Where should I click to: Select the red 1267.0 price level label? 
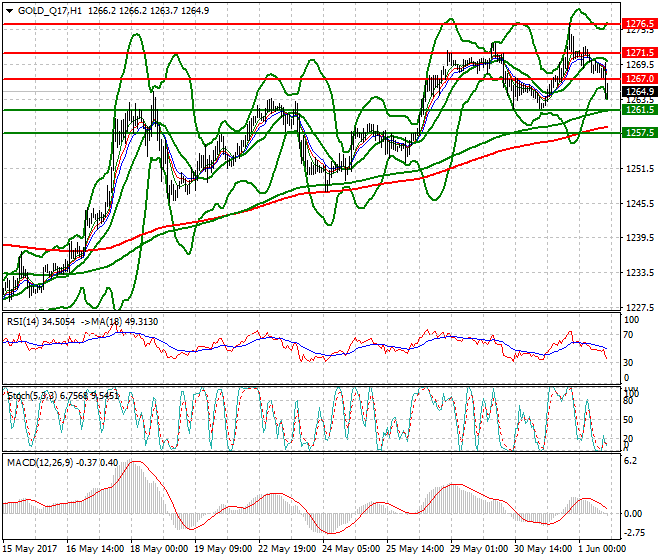point(639,79)
